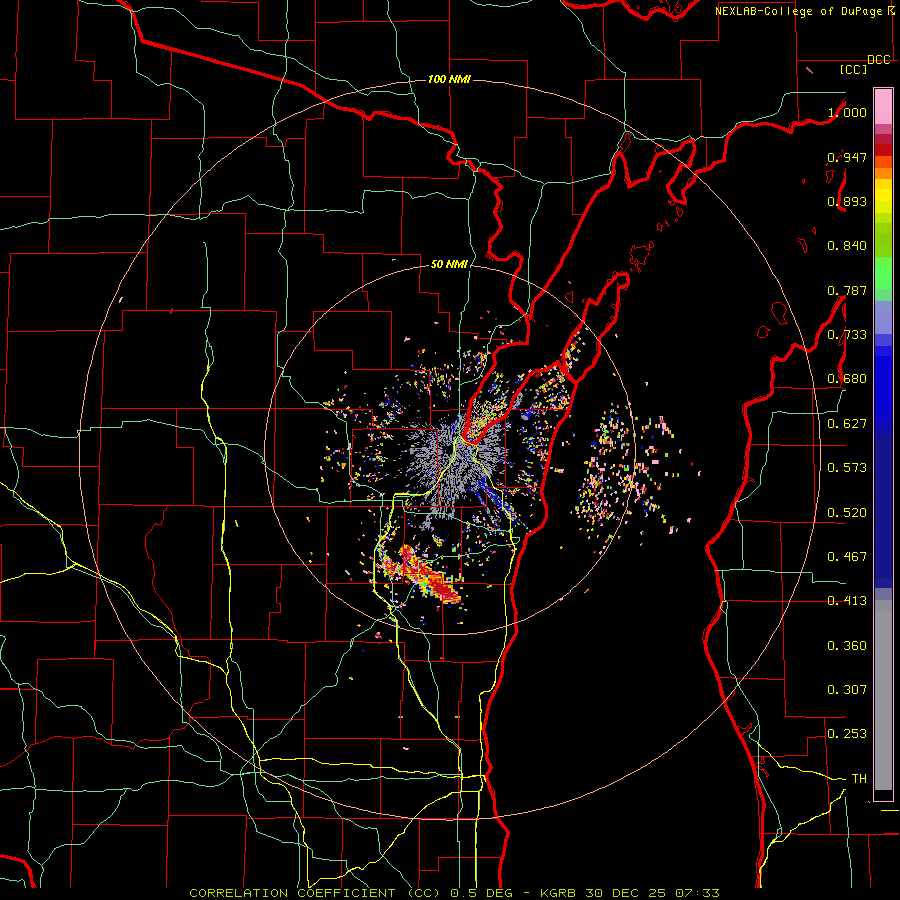This screenshot has height=900, width=900.
Task: Click the red high-CC echo cluster south of radar
Action: 424,574
